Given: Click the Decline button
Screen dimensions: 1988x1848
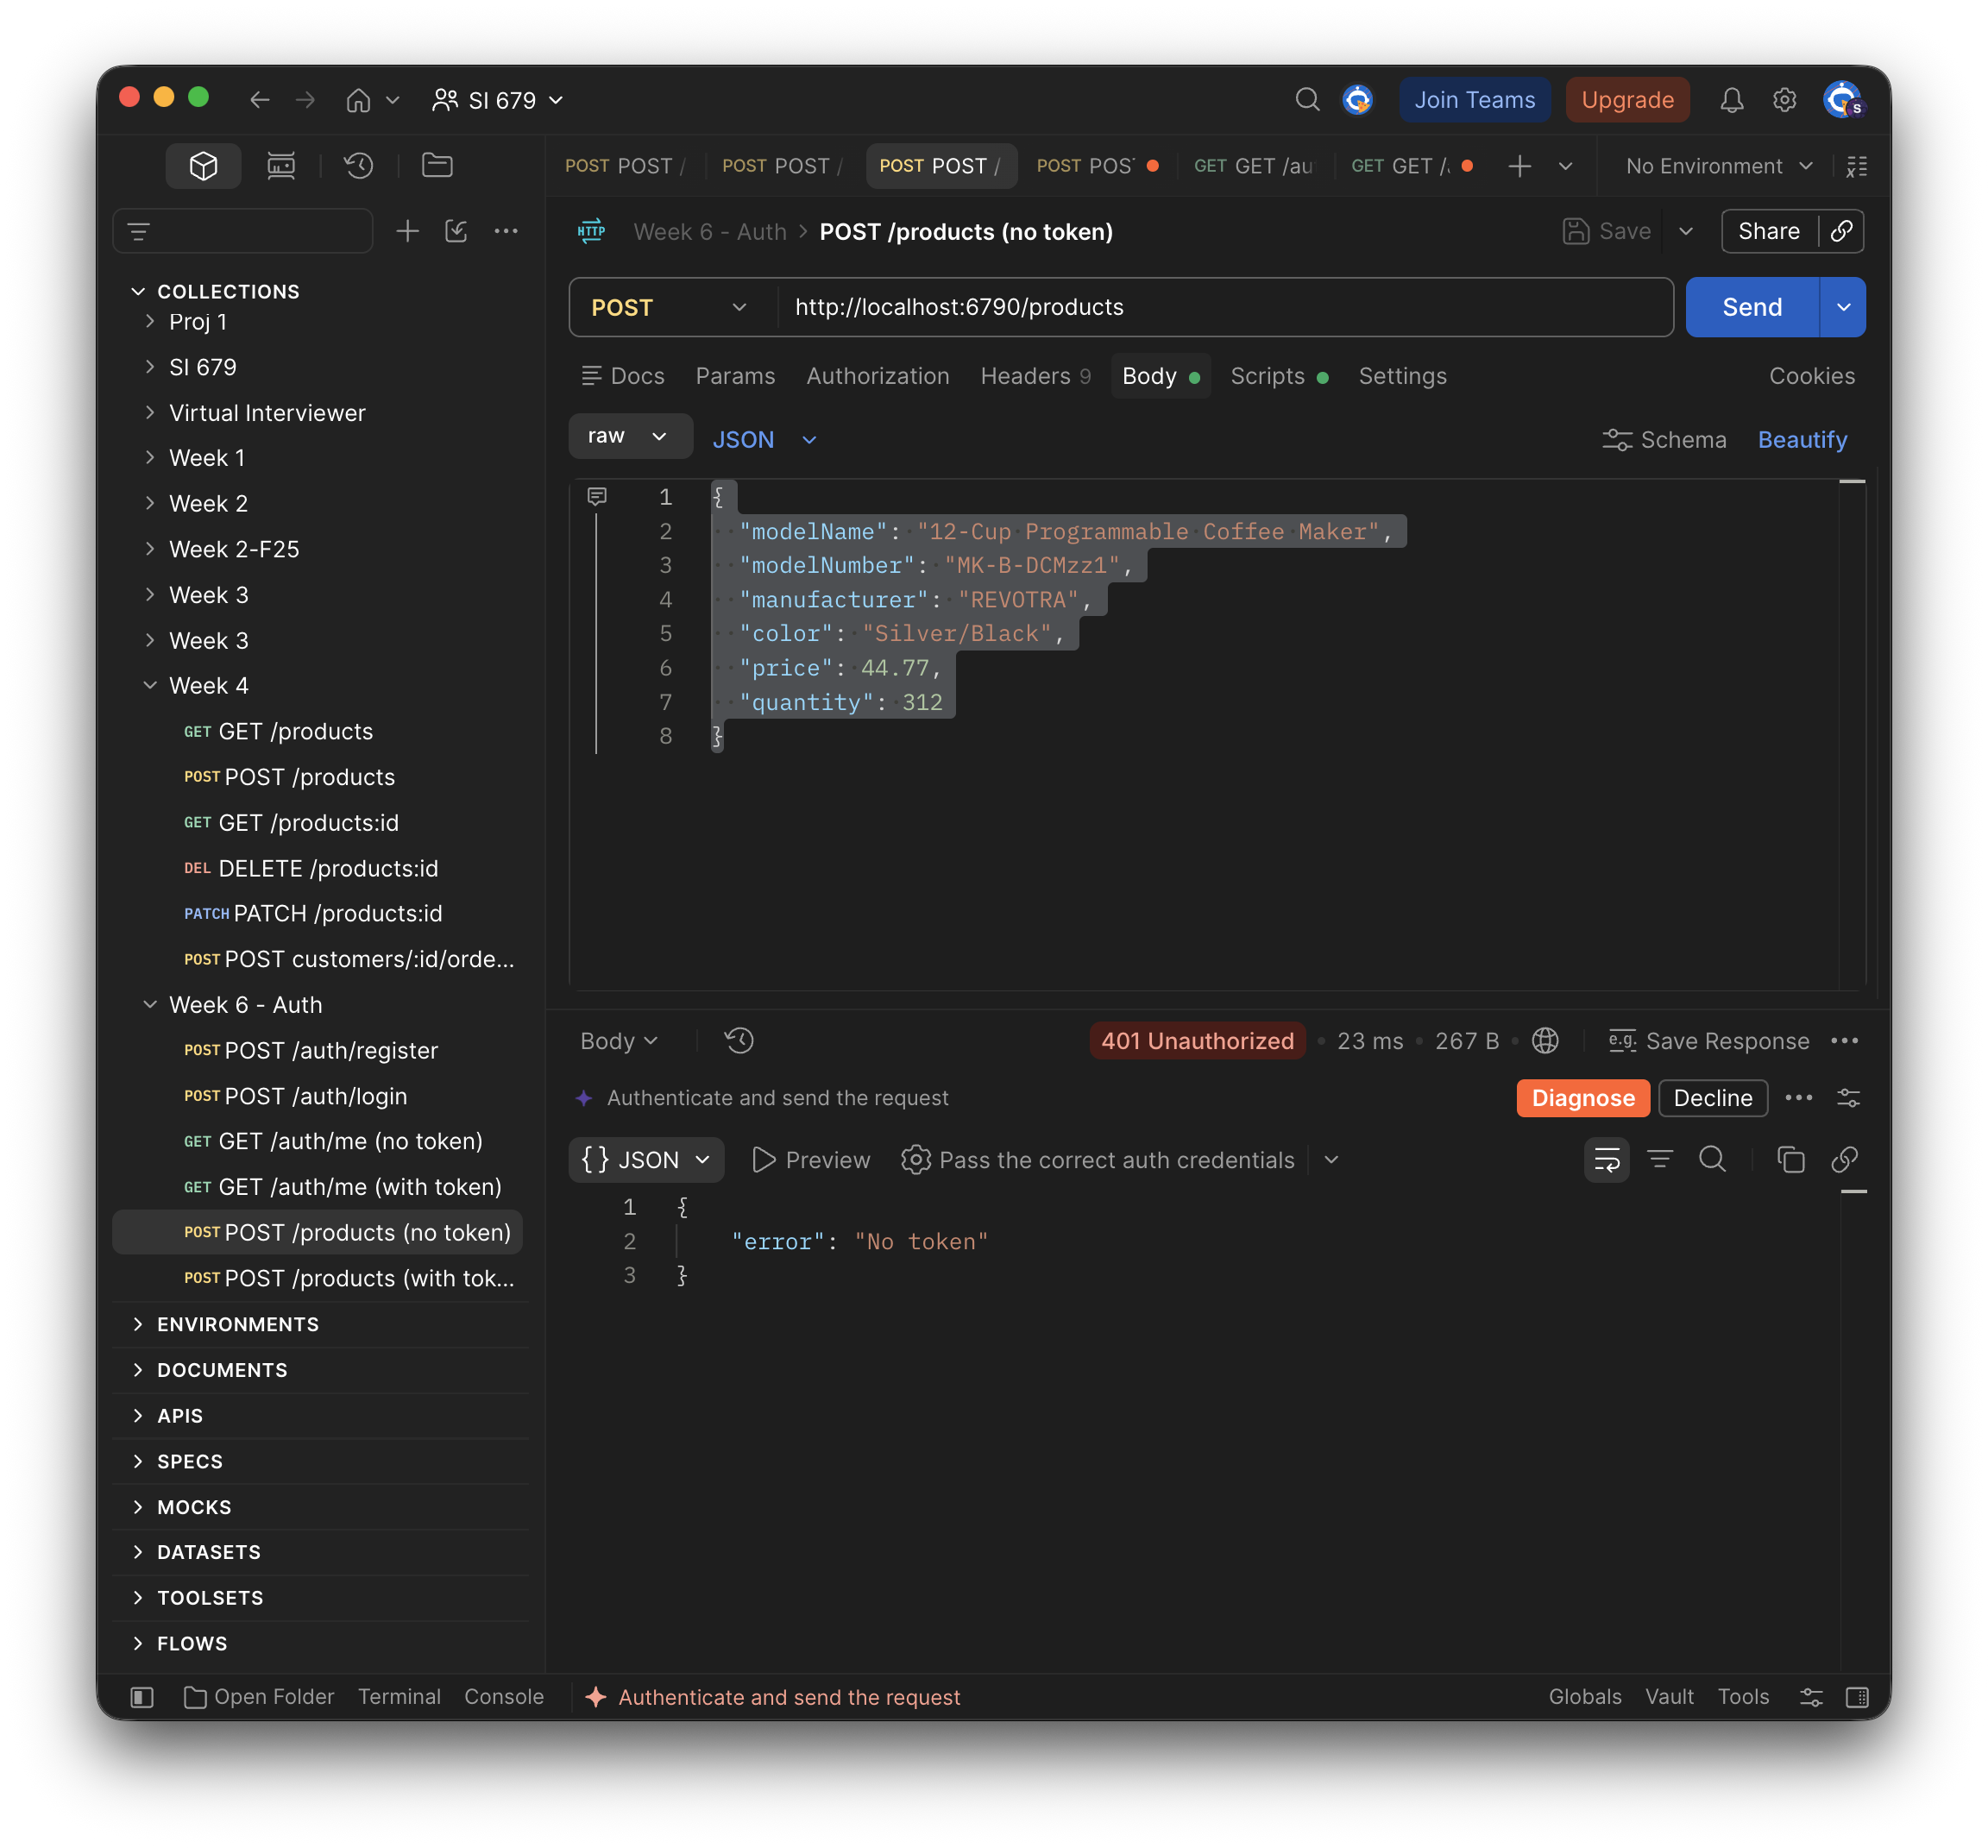Looking at the screenshot, I should 1712,1098.
